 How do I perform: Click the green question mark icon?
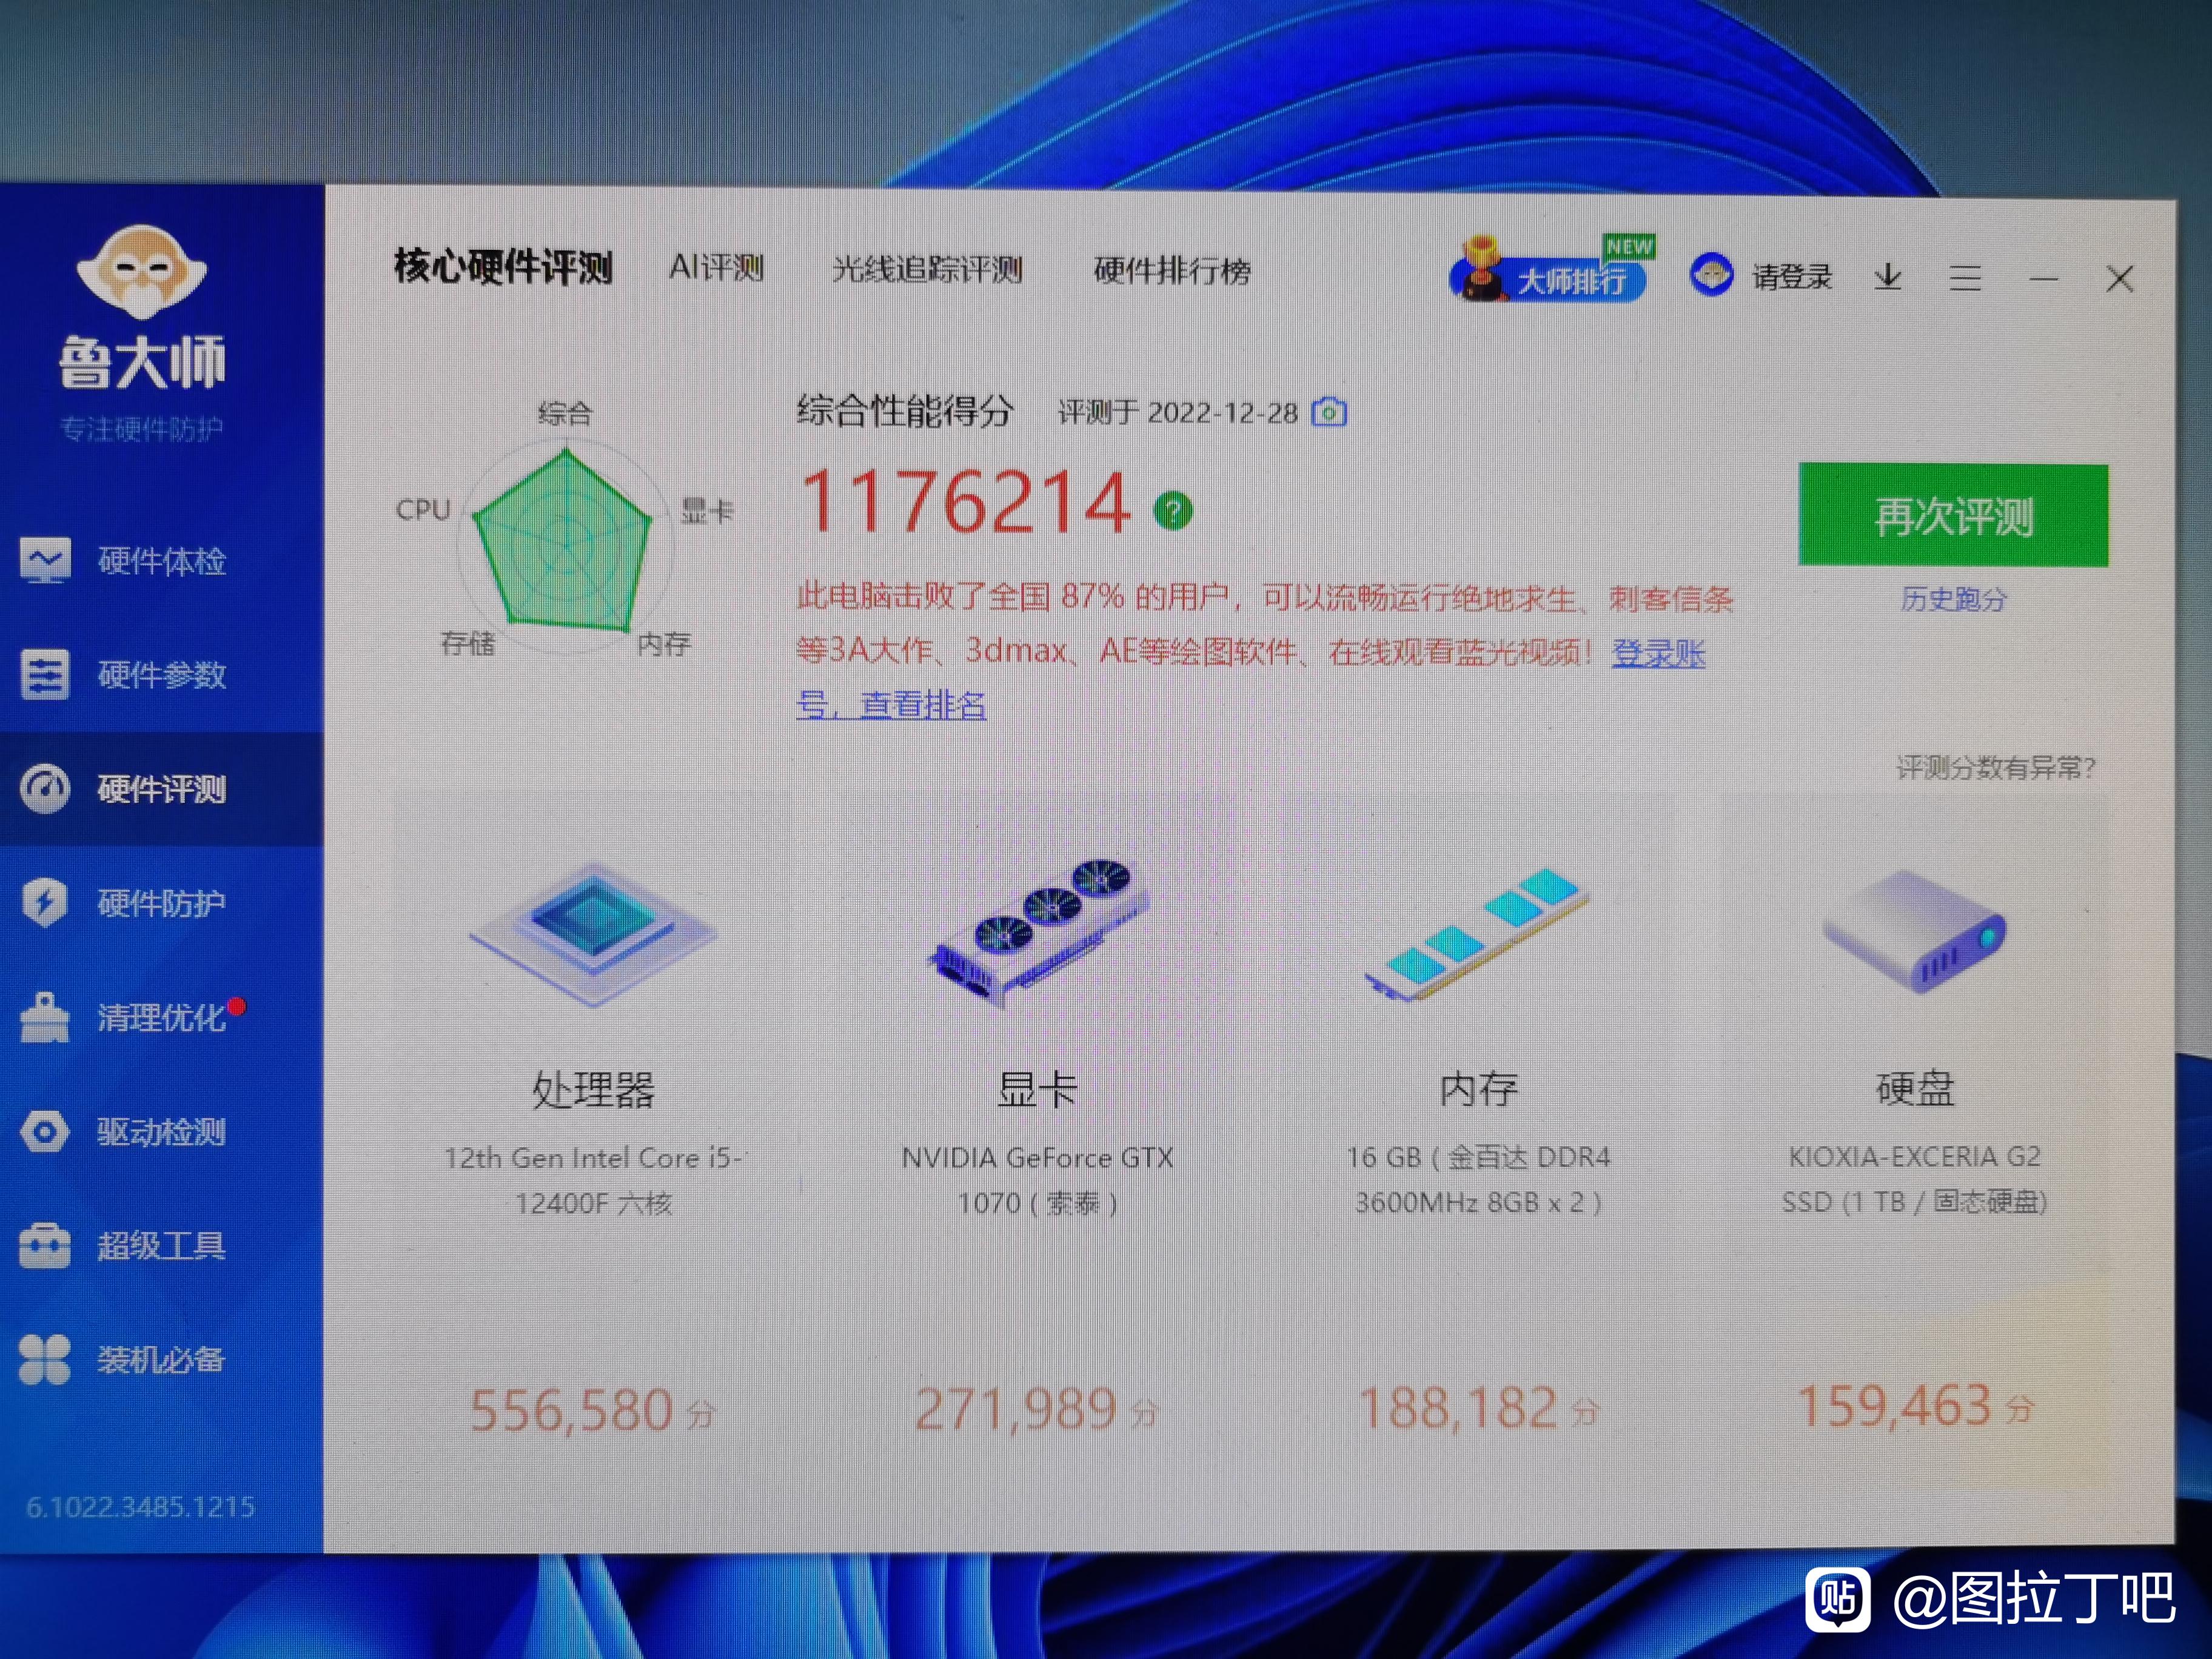tap(1173, 511)
